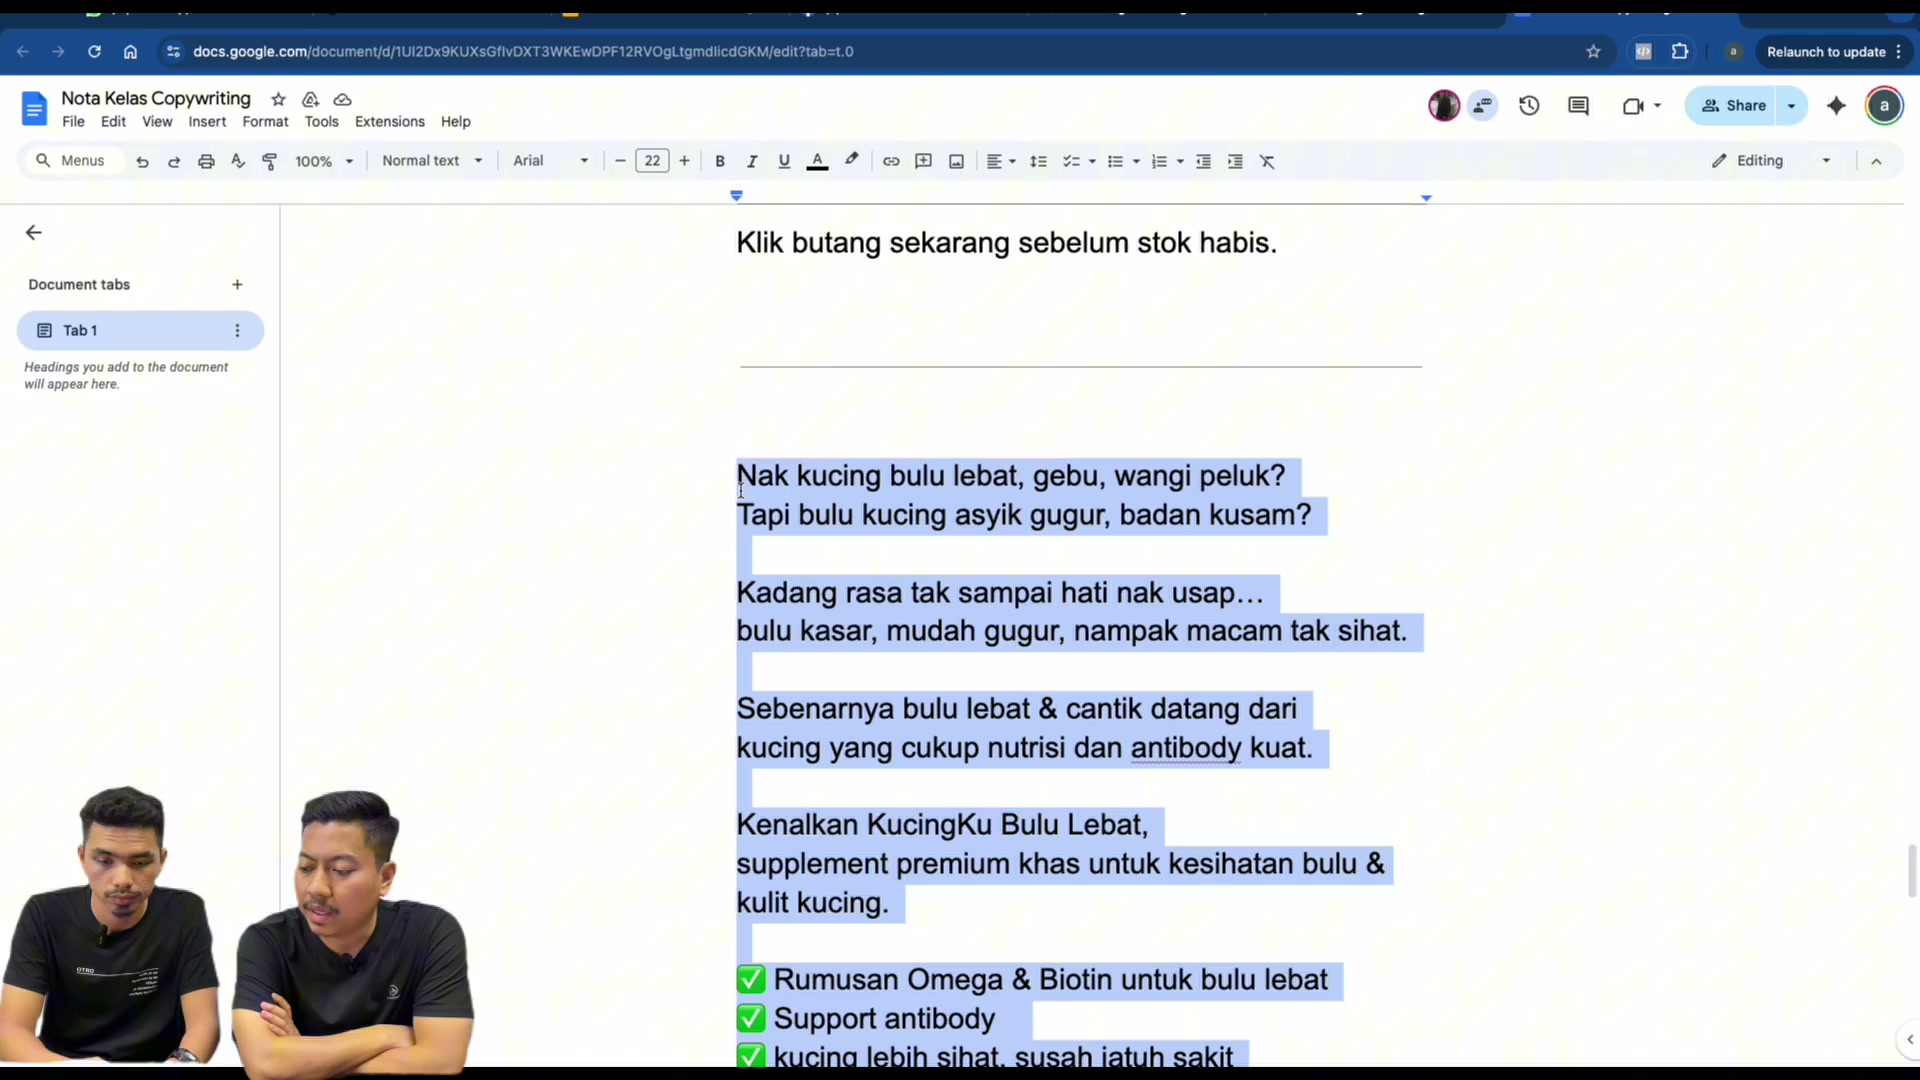Insert an image using toolbar icon
The width and height of the screenshot is (1920, 1080).
click(956, 161)
